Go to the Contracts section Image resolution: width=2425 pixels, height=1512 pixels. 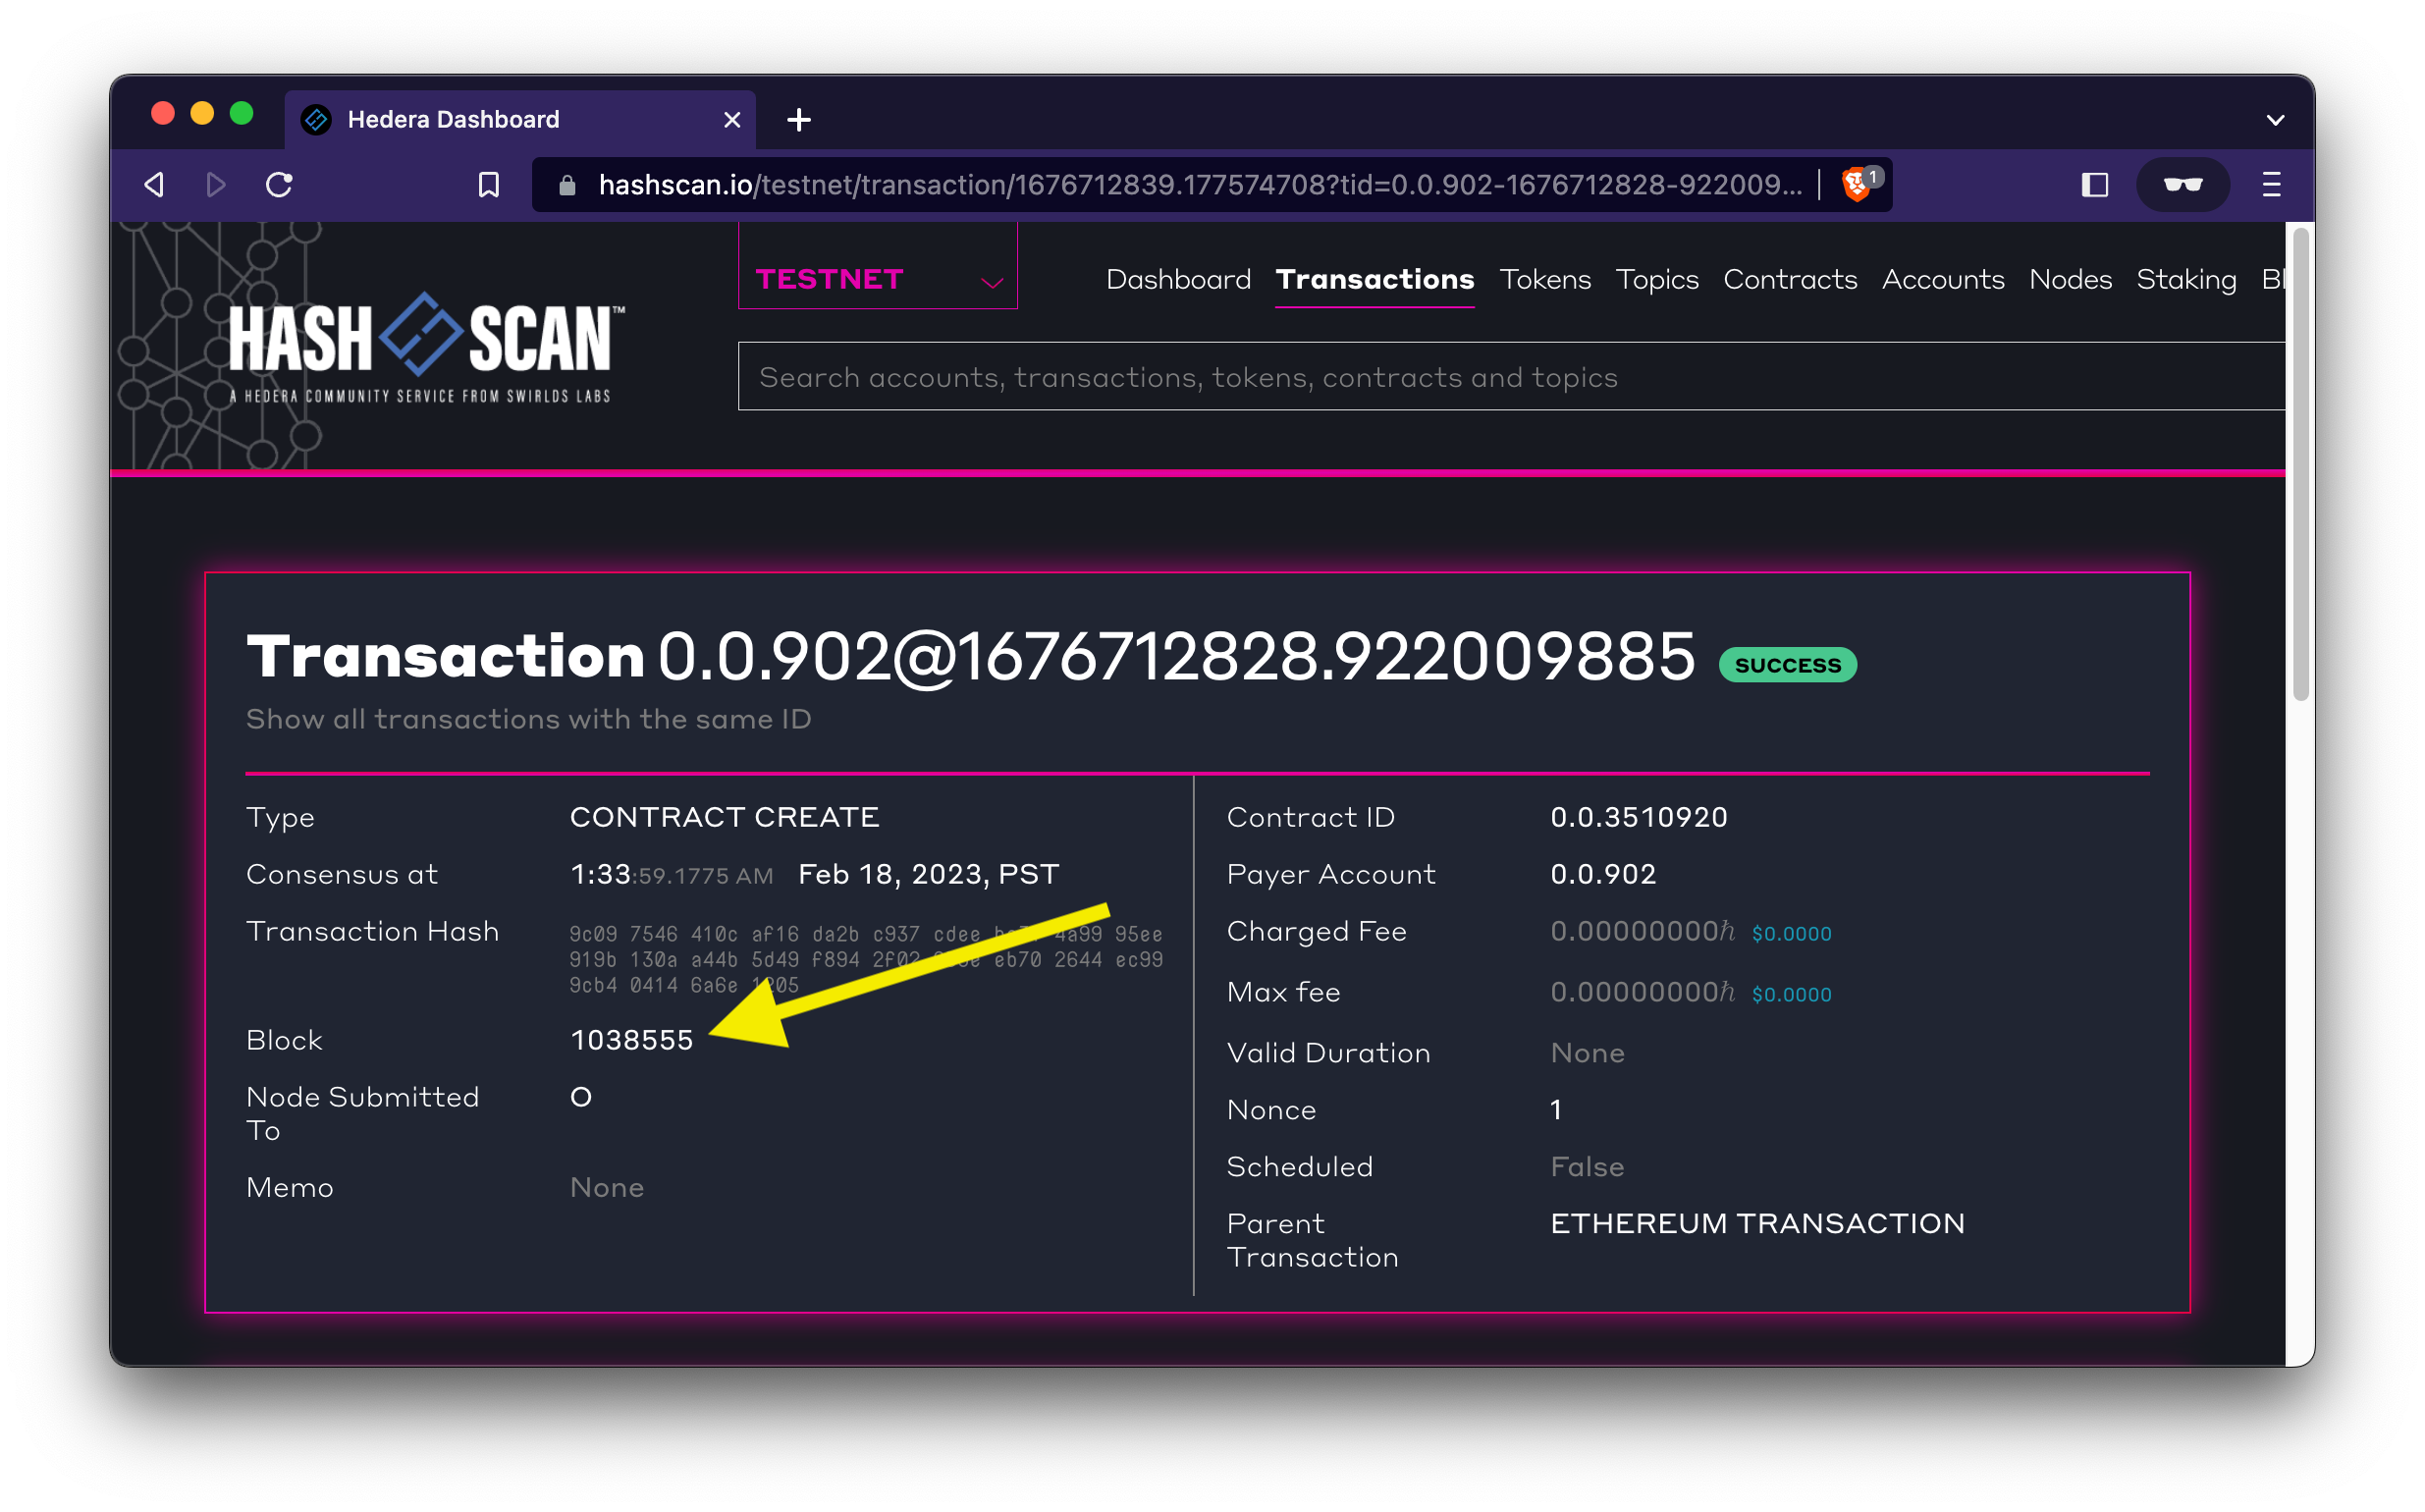tap(1789, 279)
